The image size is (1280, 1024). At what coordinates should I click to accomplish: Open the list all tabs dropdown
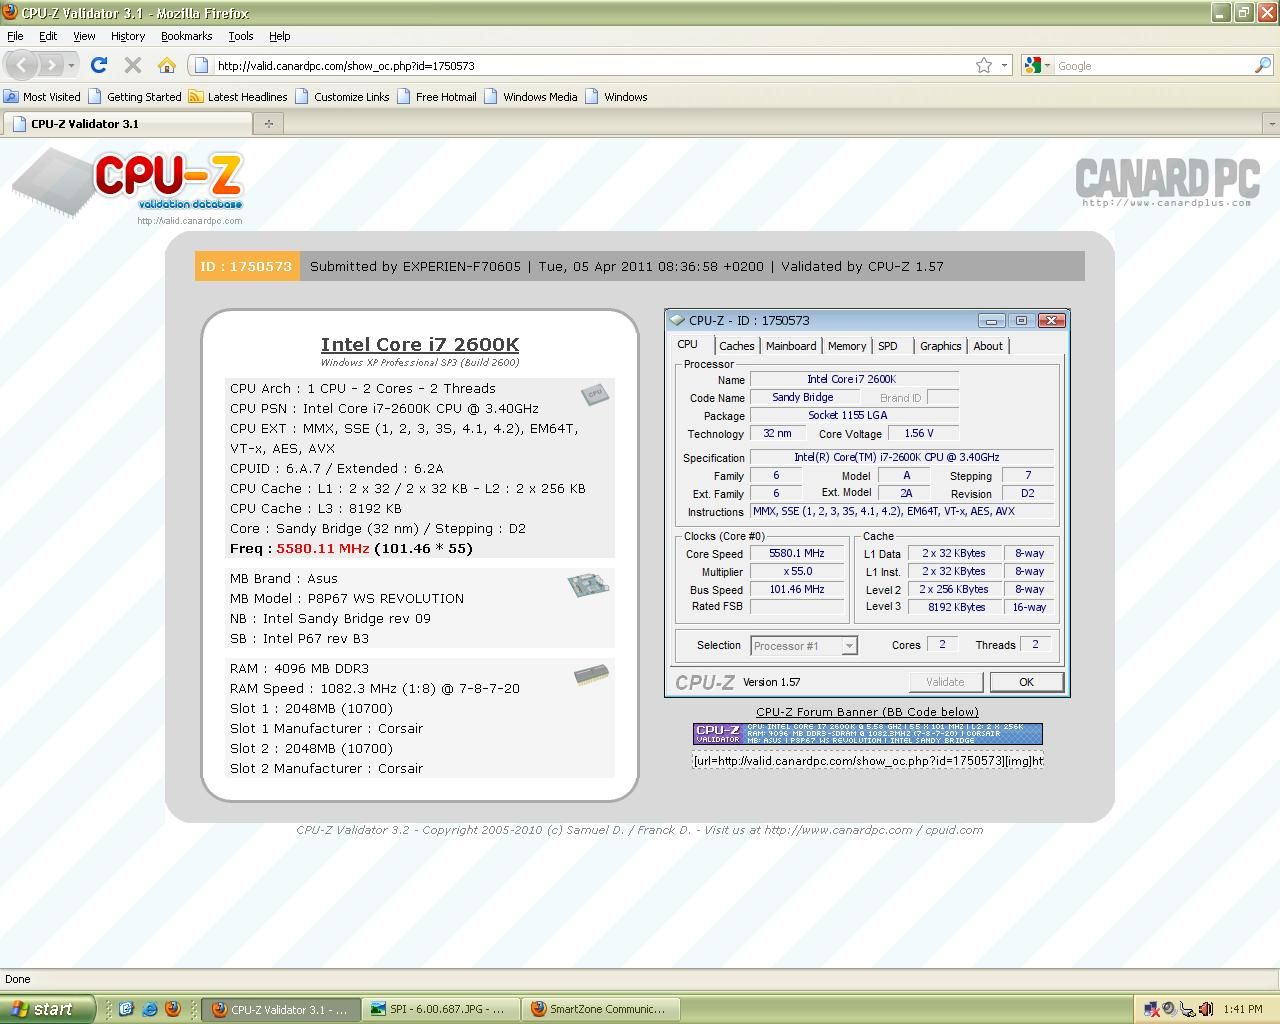pos(1271,124)
